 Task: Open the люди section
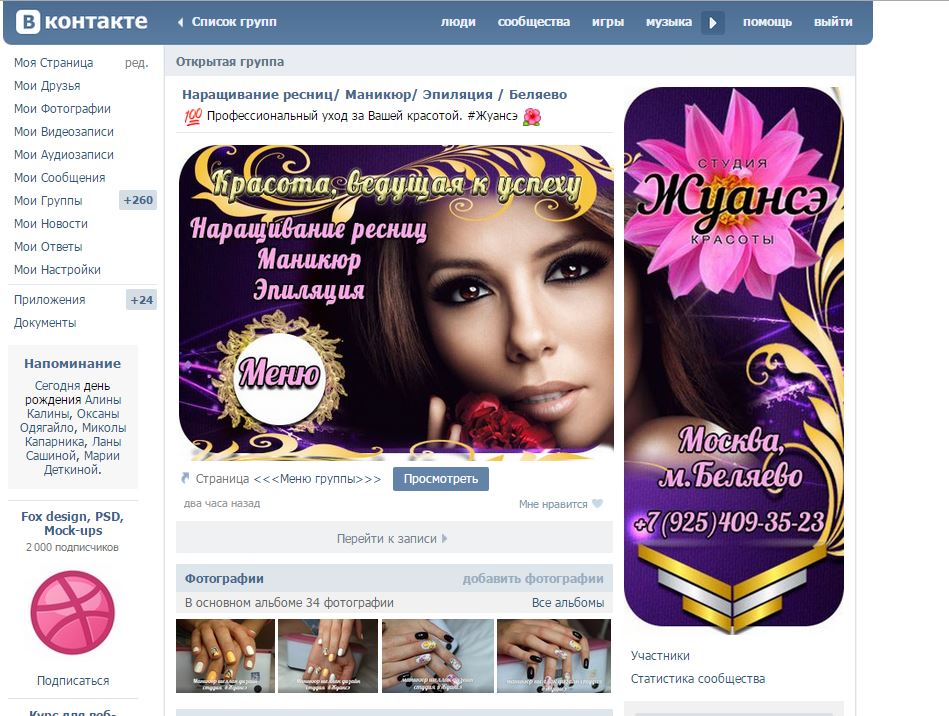click(x=458, y=22)
